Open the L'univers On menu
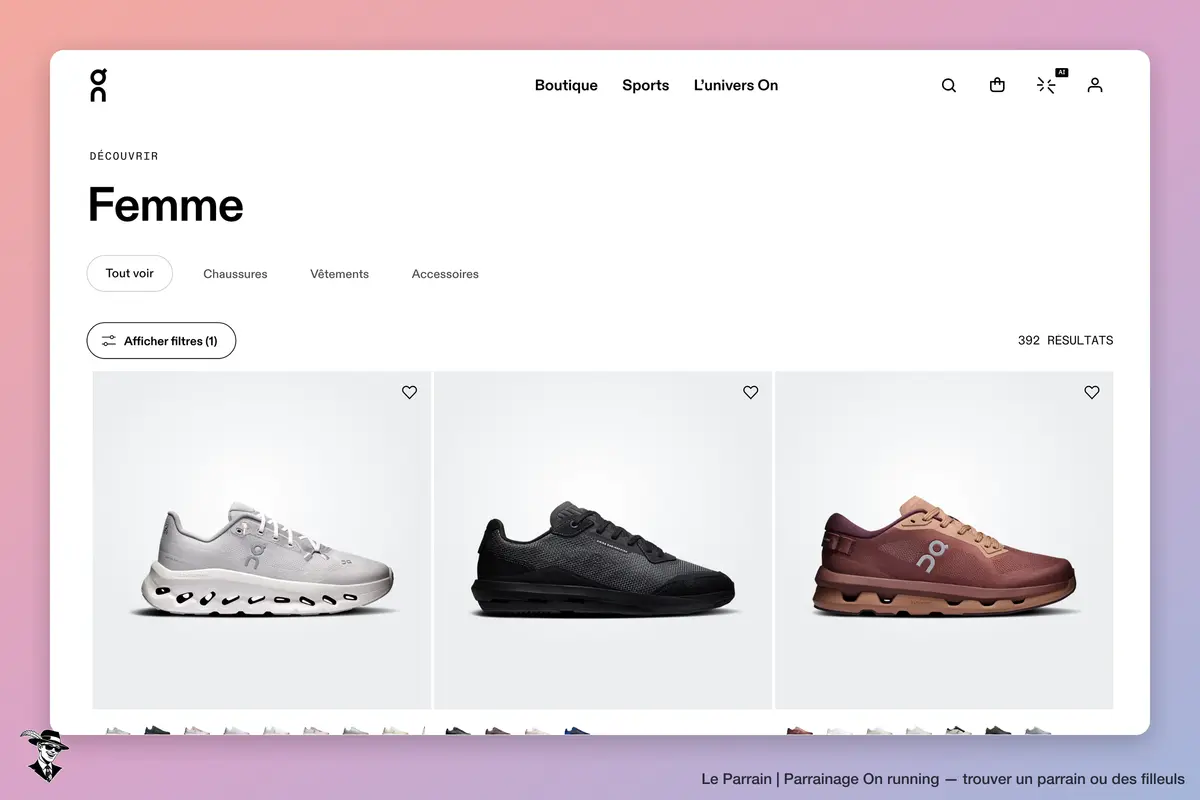The height and width of the screenshot is (800, 1200). pos(736,85)
